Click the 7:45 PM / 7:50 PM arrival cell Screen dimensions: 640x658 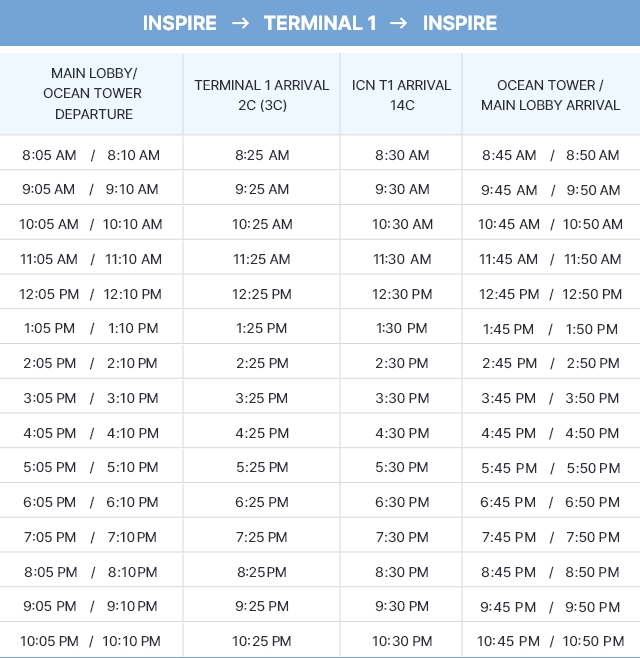tap(550, 537)
